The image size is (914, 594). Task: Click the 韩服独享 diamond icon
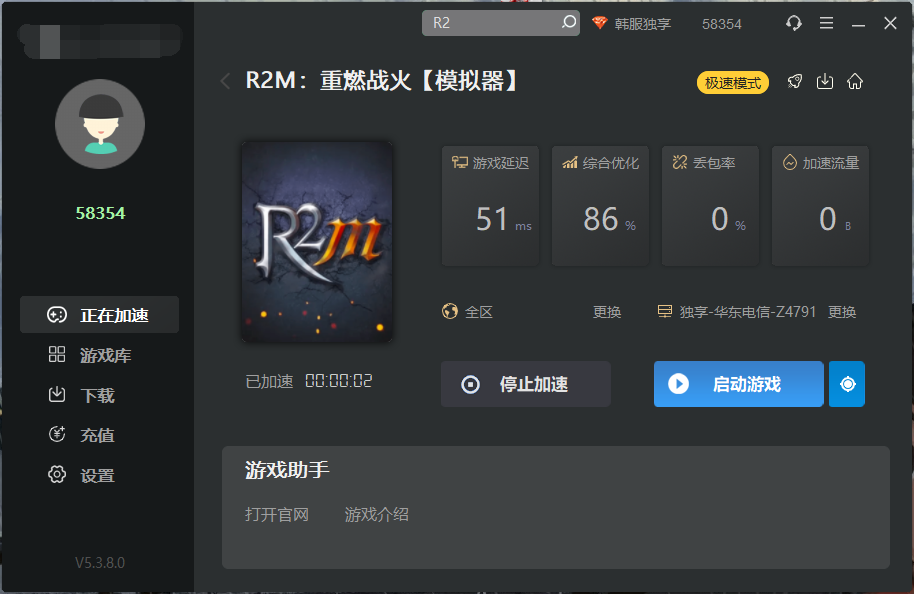[599, 23]
